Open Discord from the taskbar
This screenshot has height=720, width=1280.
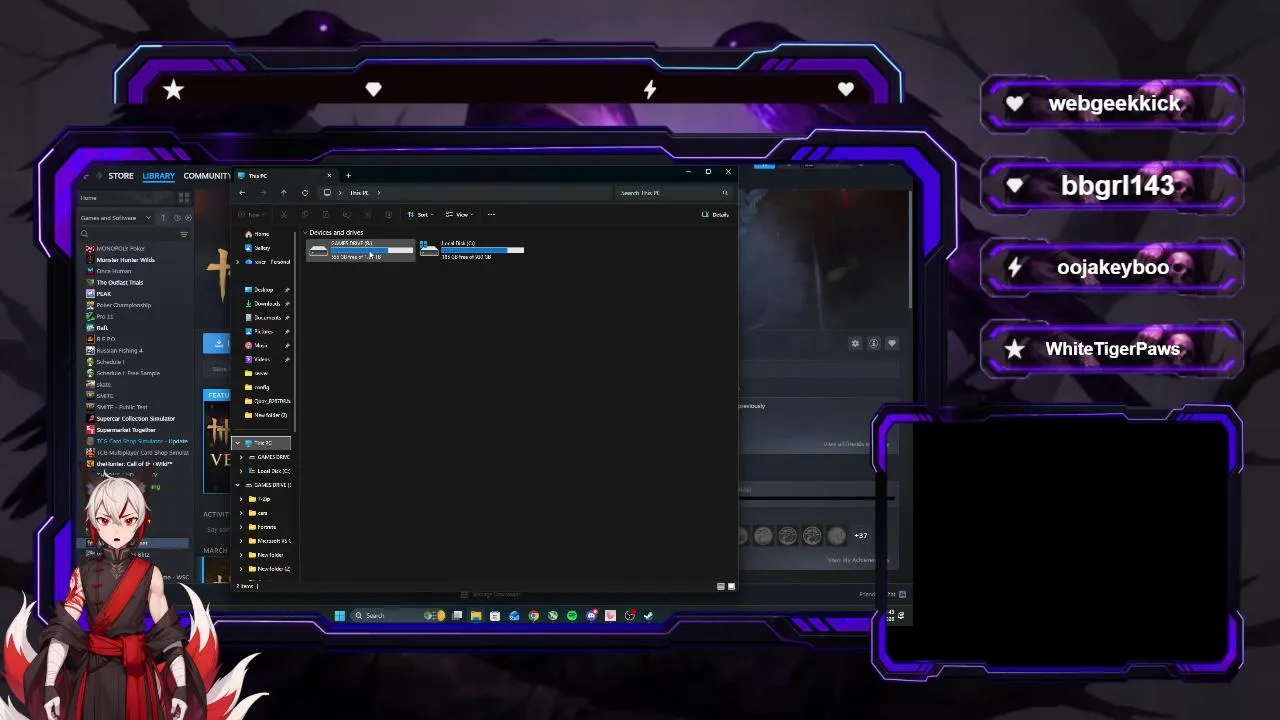pos(591,616)
